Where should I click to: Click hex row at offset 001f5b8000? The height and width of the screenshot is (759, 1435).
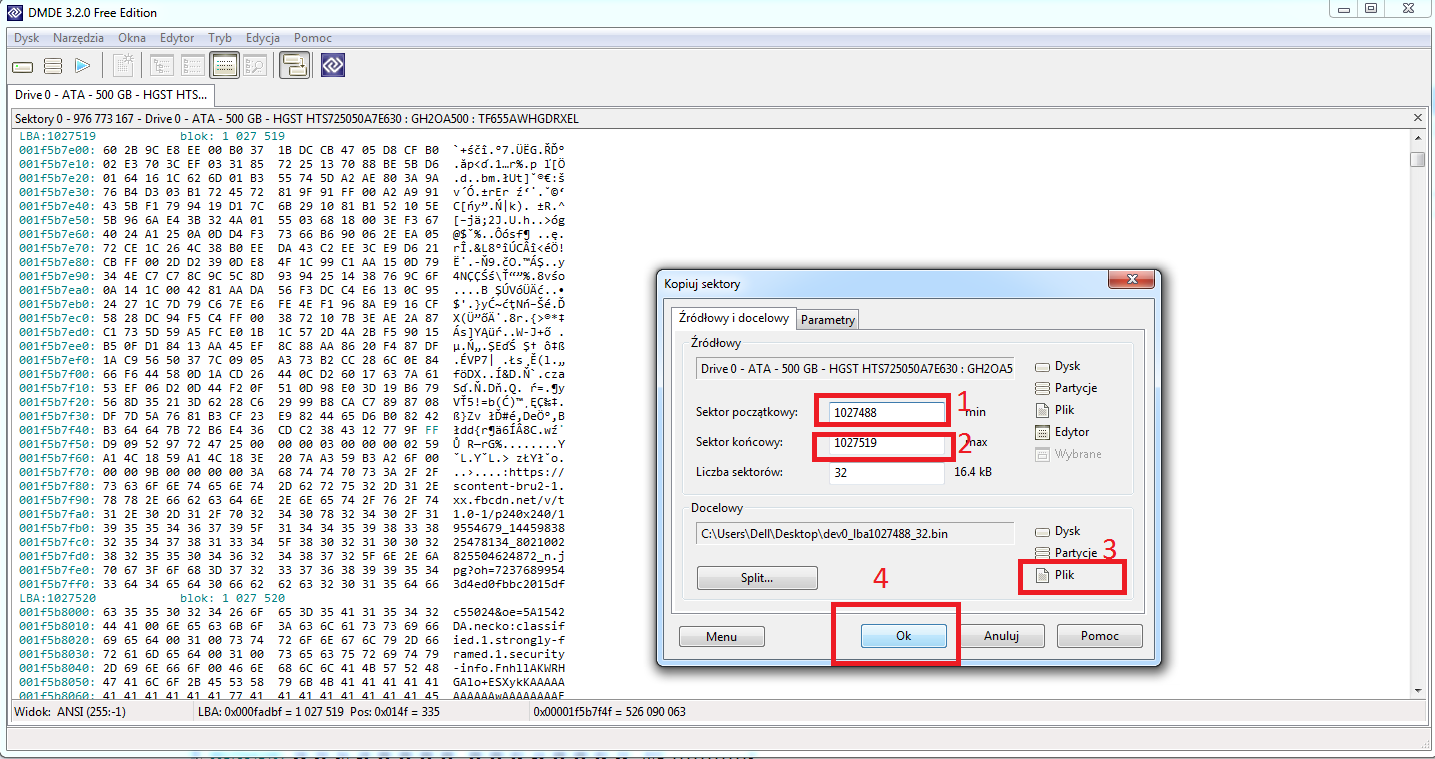tap(292, 611)
